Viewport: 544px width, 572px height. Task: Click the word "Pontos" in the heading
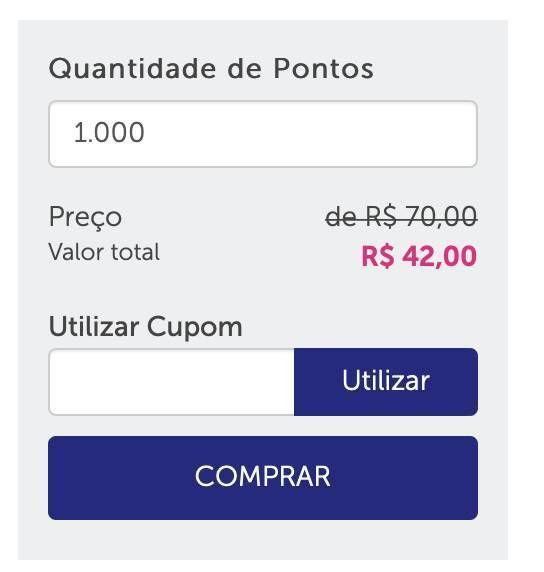(324, 68)
